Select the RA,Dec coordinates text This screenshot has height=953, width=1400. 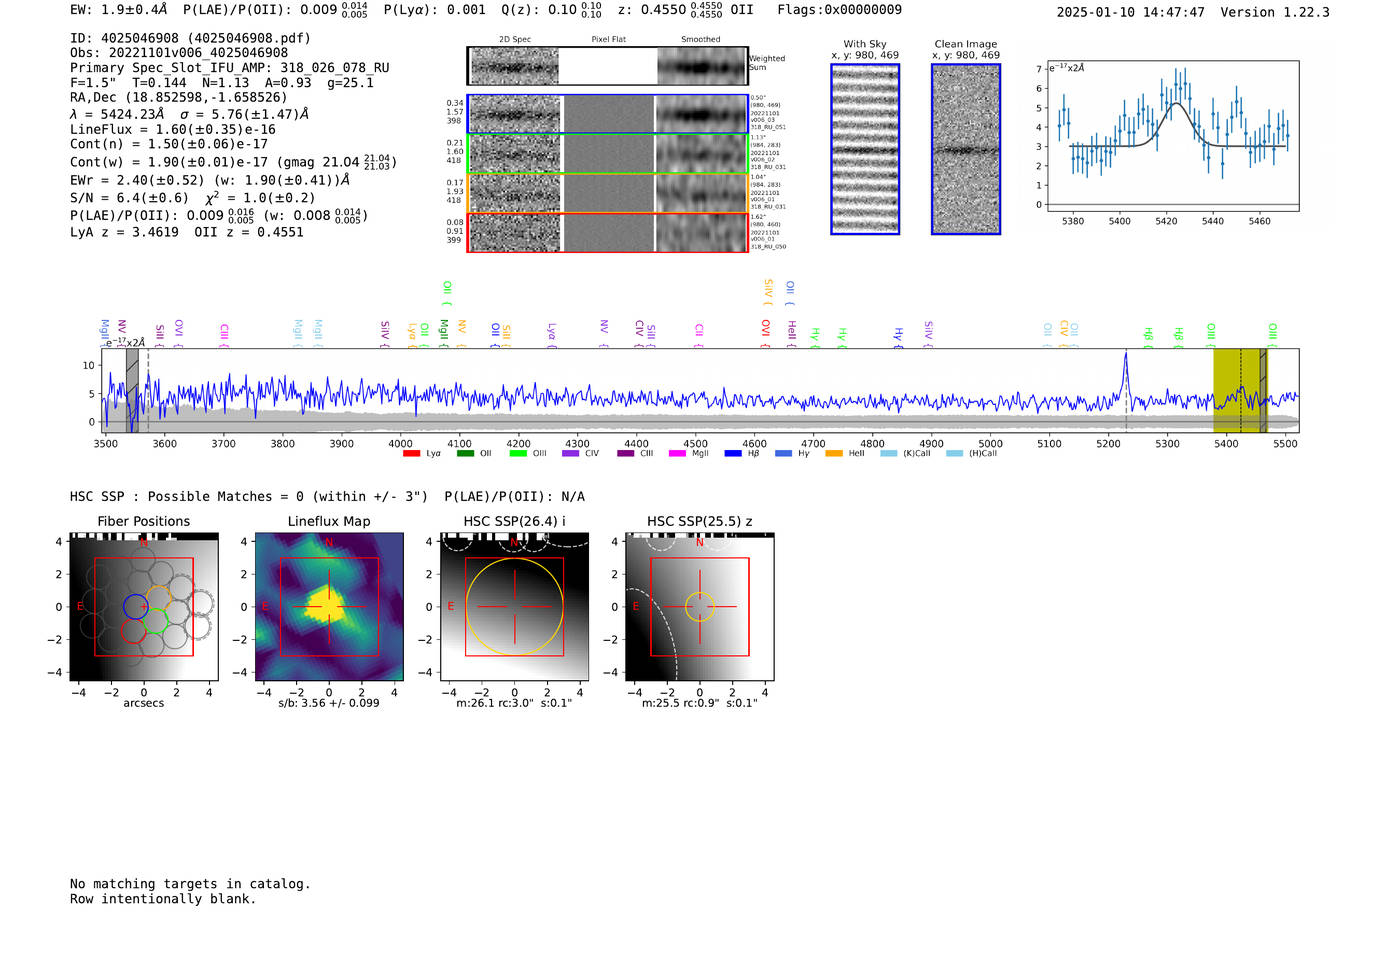178,97
